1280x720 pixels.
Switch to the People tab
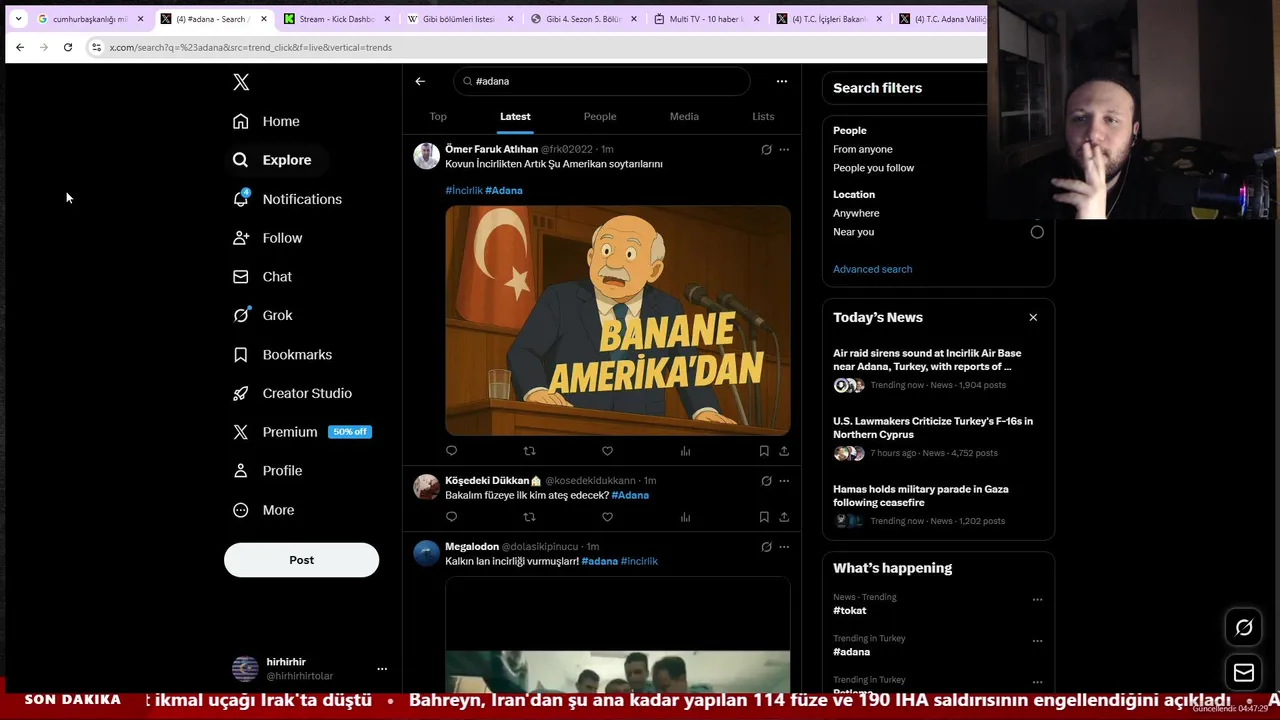click(x=600, y=117)
